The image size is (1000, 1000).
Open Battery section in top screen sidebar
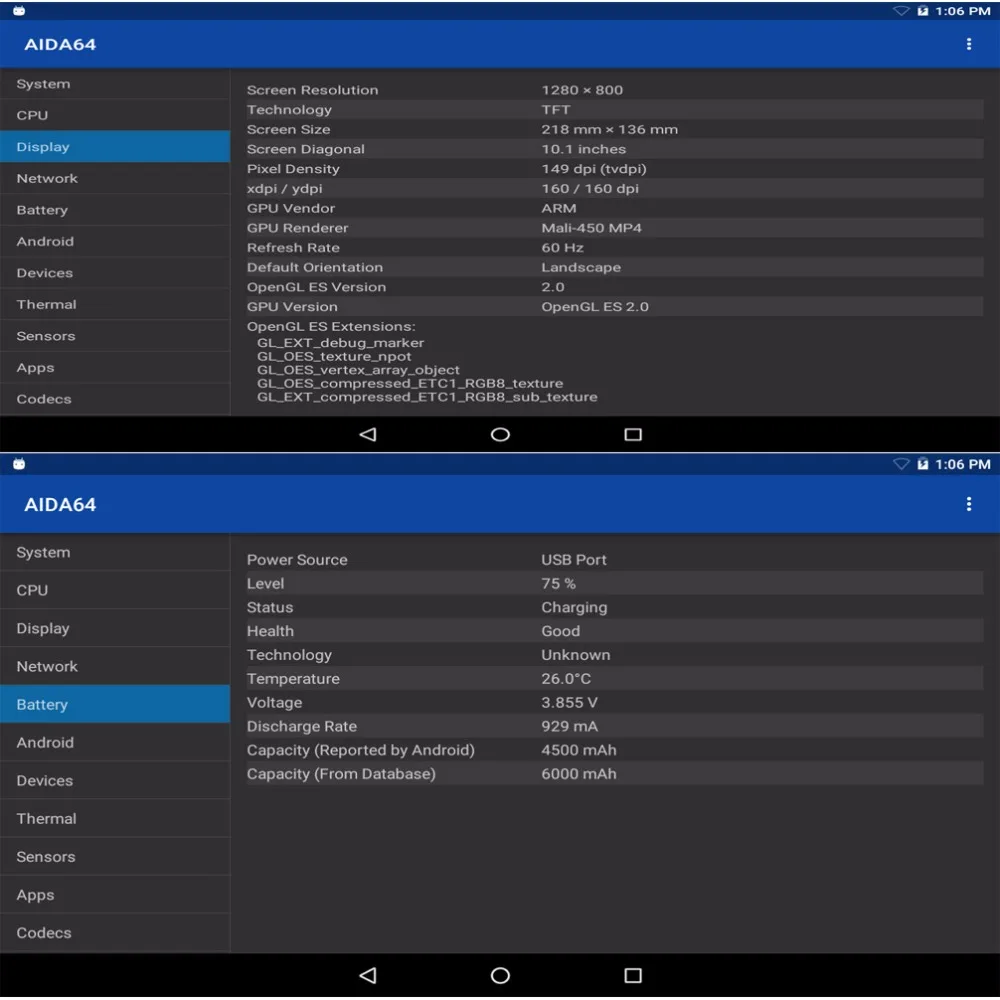click(115, 210)
